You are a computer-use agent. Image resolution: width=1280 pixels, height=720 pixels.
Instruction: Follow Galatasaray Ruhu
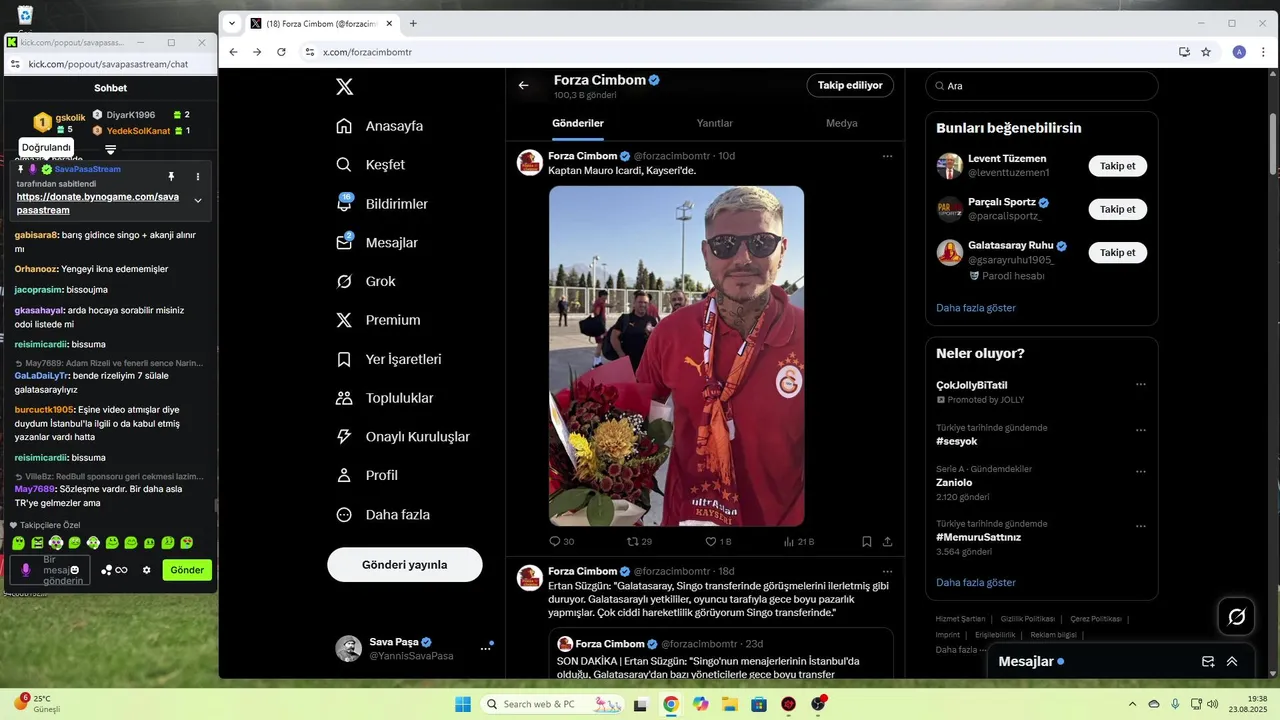[1117, 252]
